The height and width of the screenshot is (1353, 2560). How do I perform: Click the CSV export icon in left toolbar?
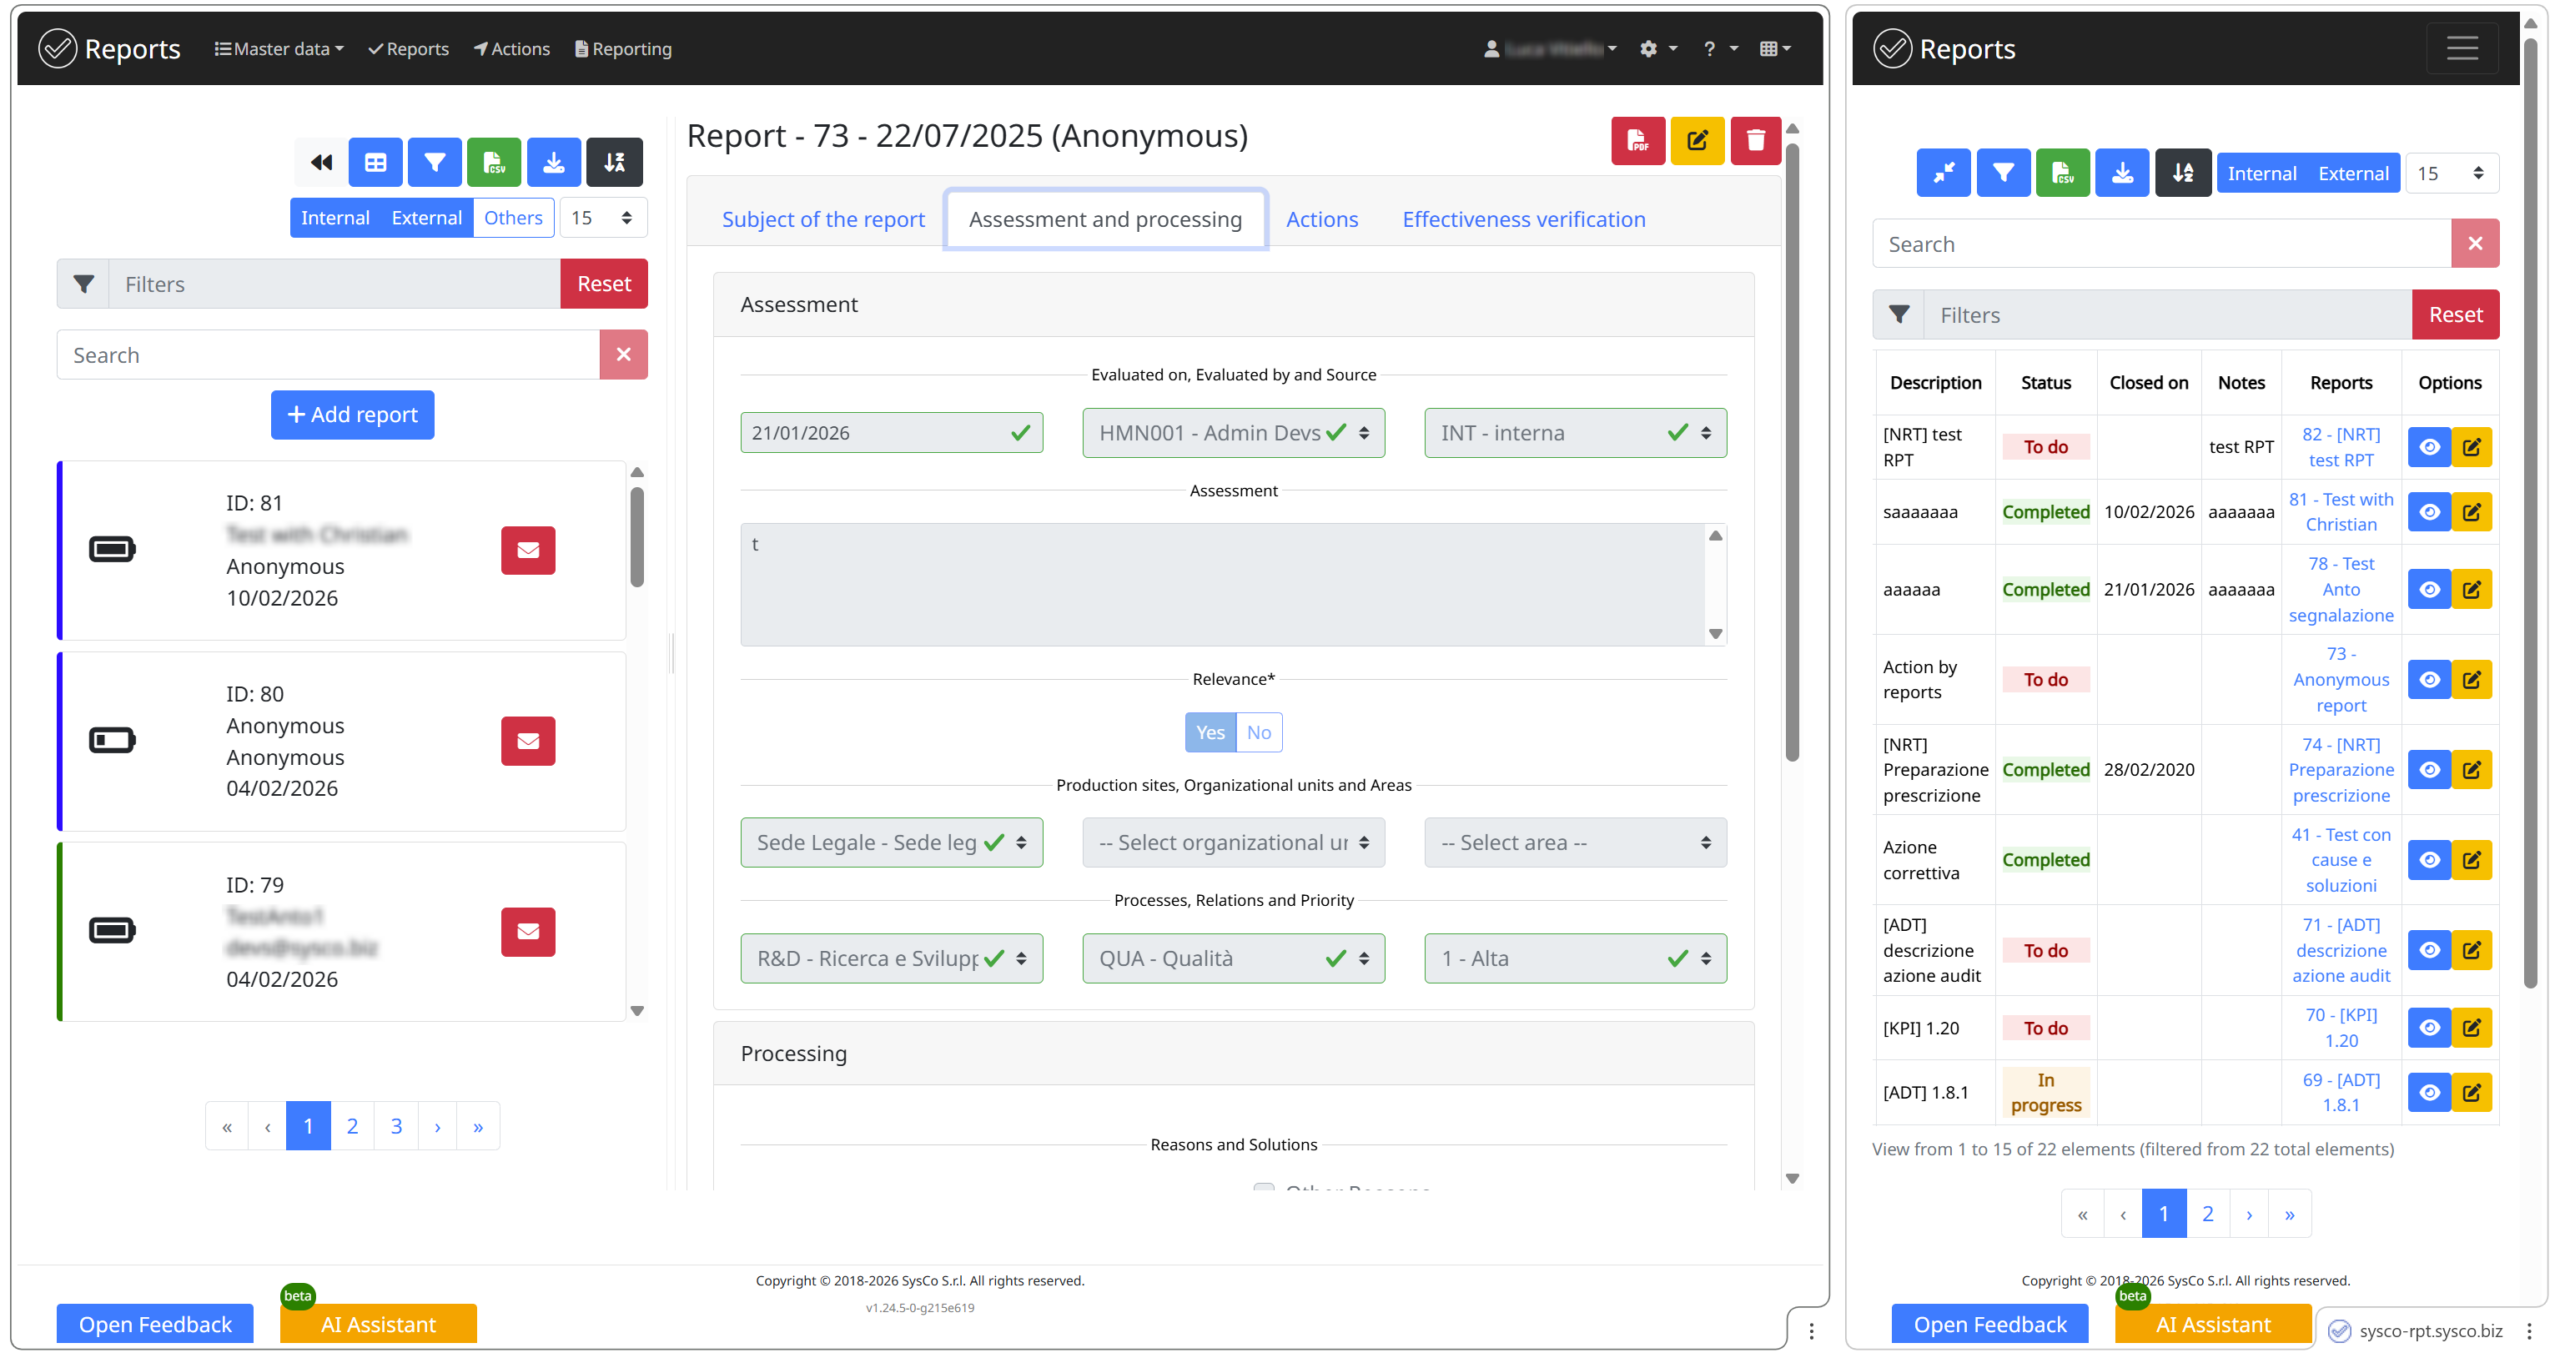(493, 162)
